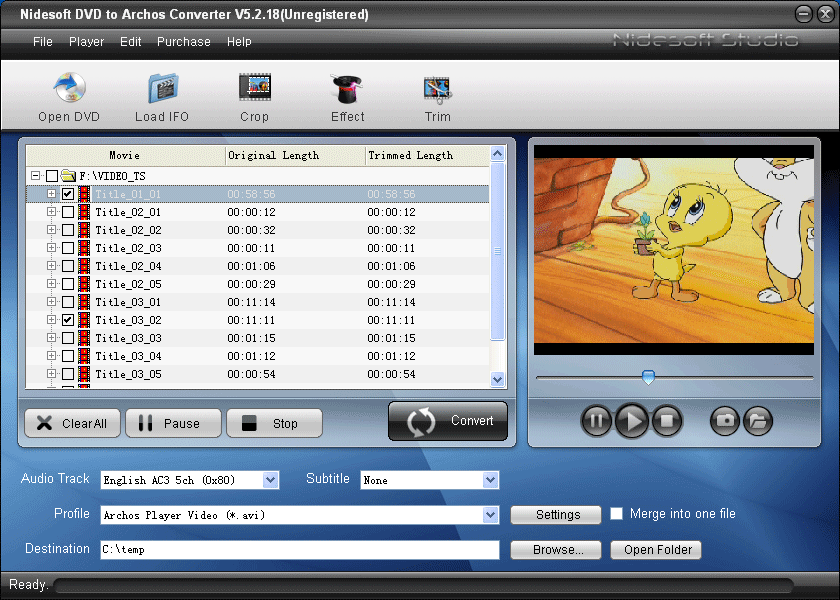Open the Player menu
840x600 pixels.
coord(86,42)
